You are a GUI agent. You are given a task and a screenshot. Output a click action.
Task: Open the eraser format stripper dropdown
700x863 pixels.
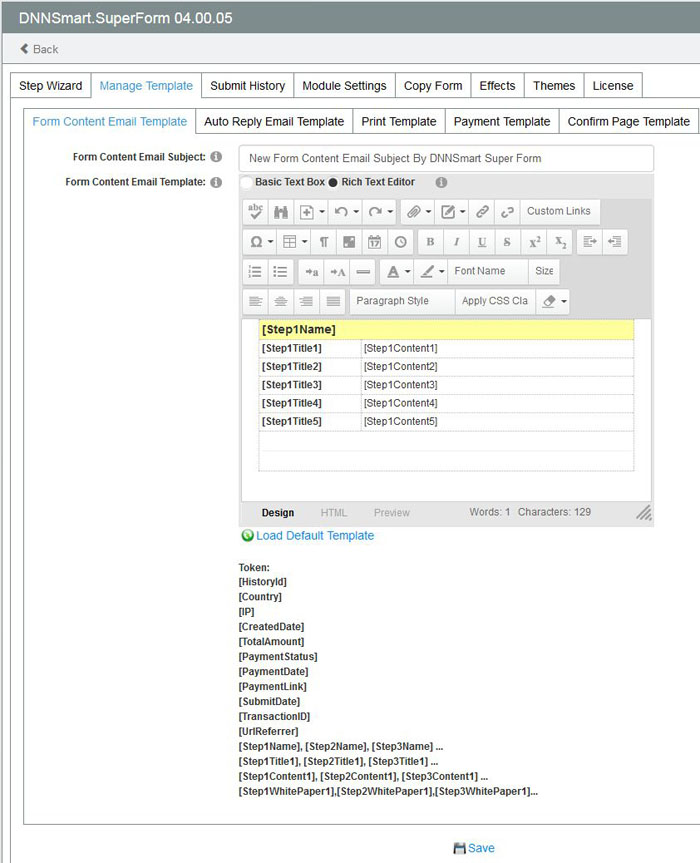[x=554, y=301]
